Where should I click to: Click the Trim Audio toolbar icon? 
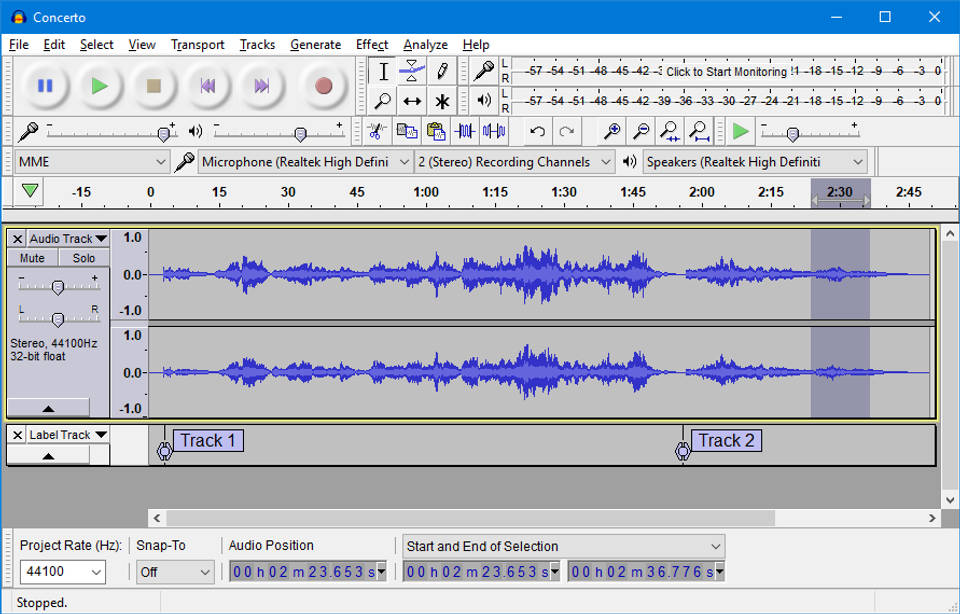point(465,131)
